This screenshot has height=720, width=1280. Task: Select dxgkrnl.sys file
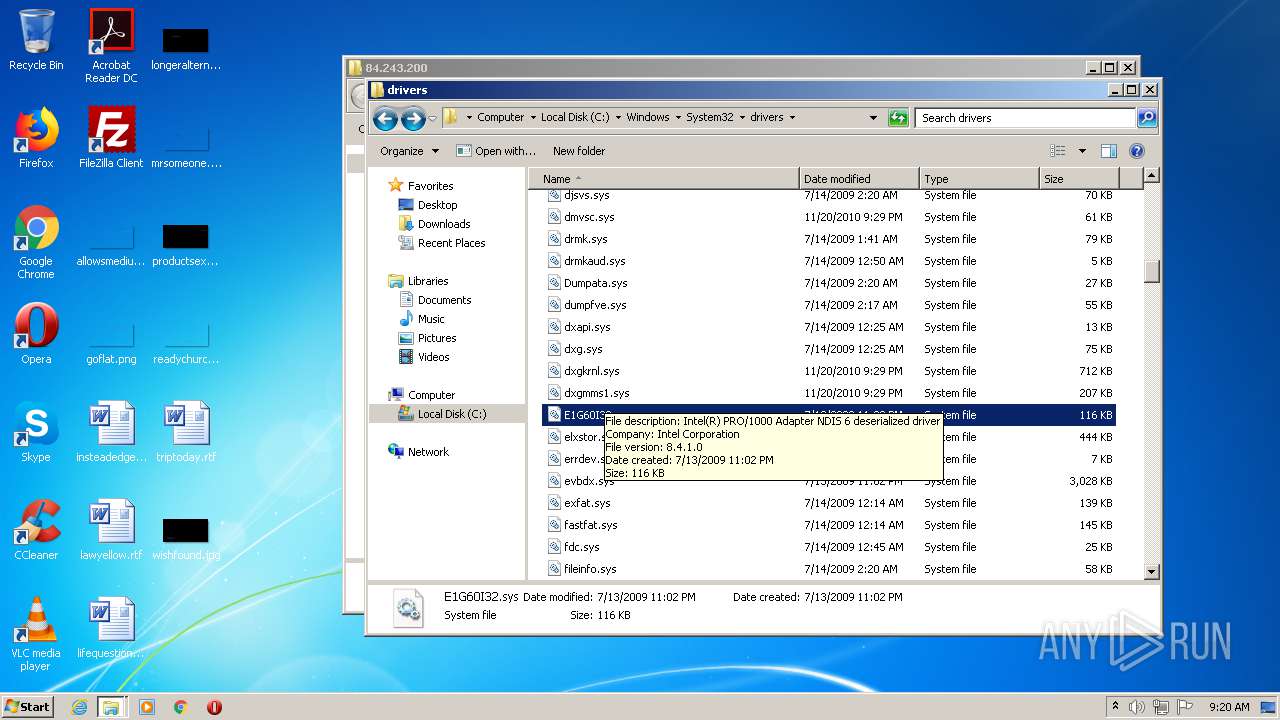tap(592, 371)
